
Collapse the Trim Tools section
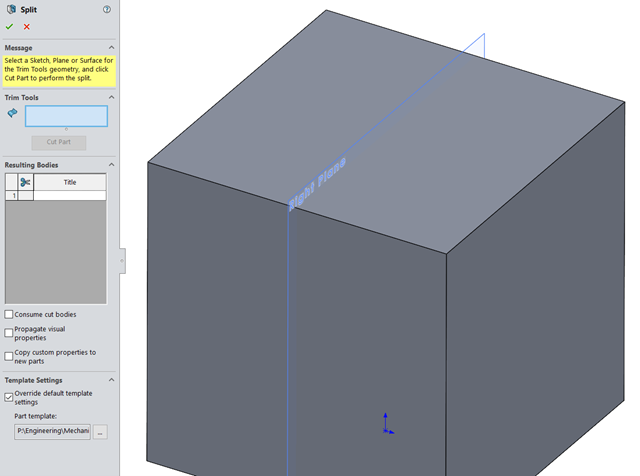111,98
